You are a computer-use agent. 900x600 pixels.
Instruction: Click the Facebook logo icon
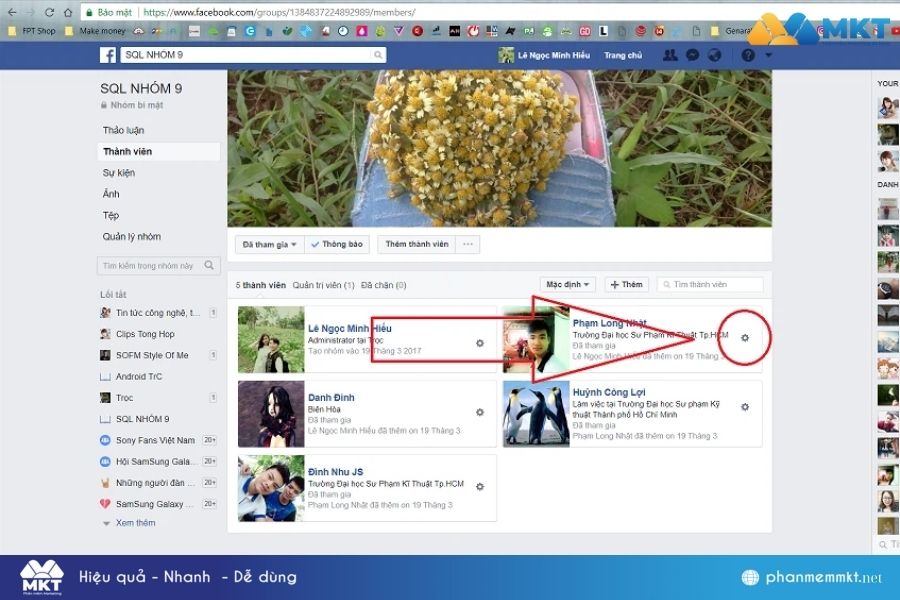108,55
